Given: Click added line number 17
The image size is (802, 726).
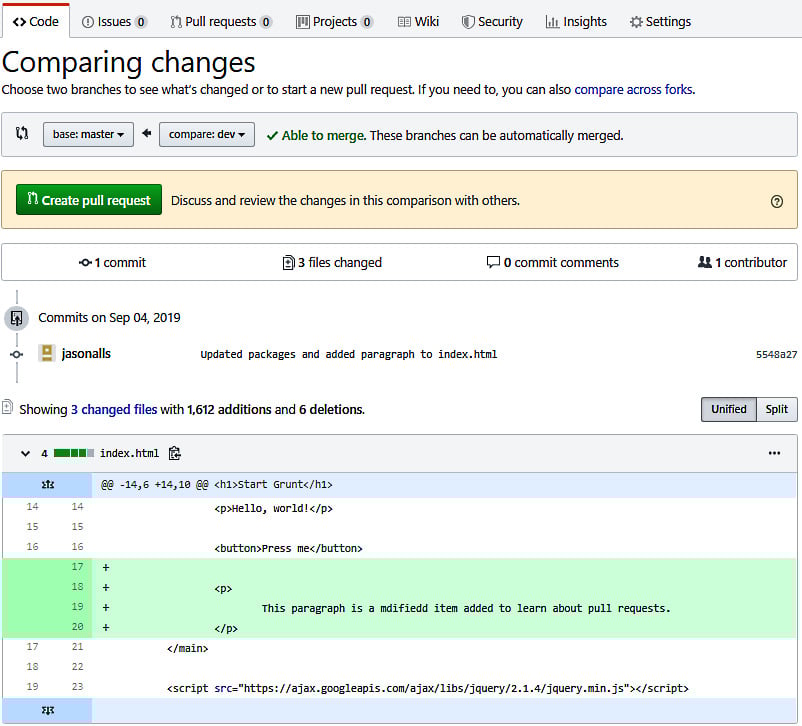Looking at the screenshot, I should point(77,567).
